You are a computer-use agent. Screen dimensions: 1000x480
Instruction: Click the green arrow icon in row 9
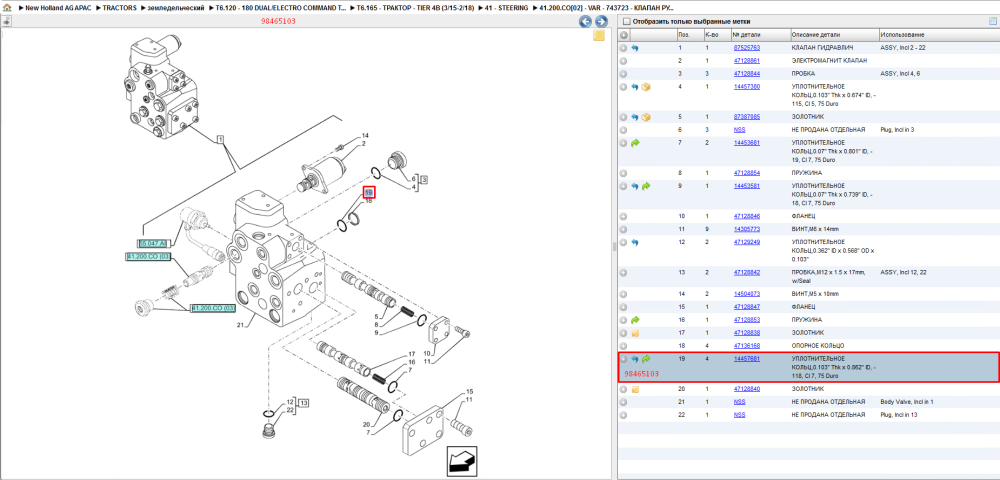pos(645,185)
